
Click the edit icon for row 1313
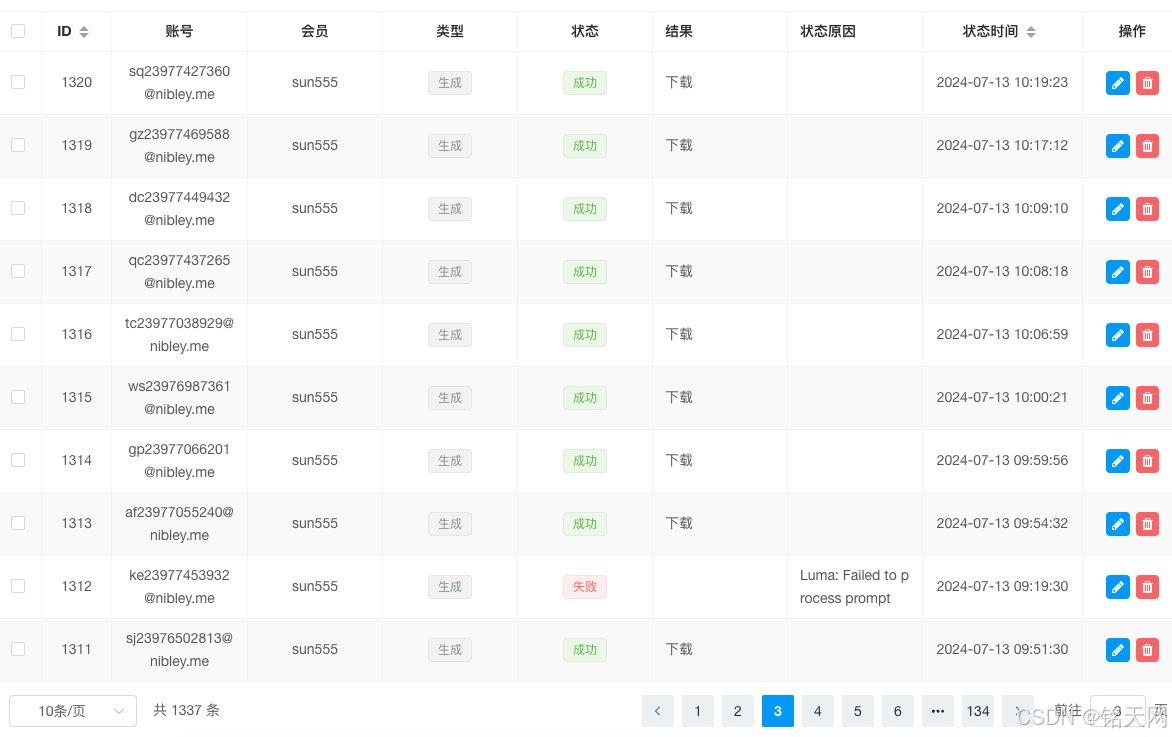(x=1117, y=523)
